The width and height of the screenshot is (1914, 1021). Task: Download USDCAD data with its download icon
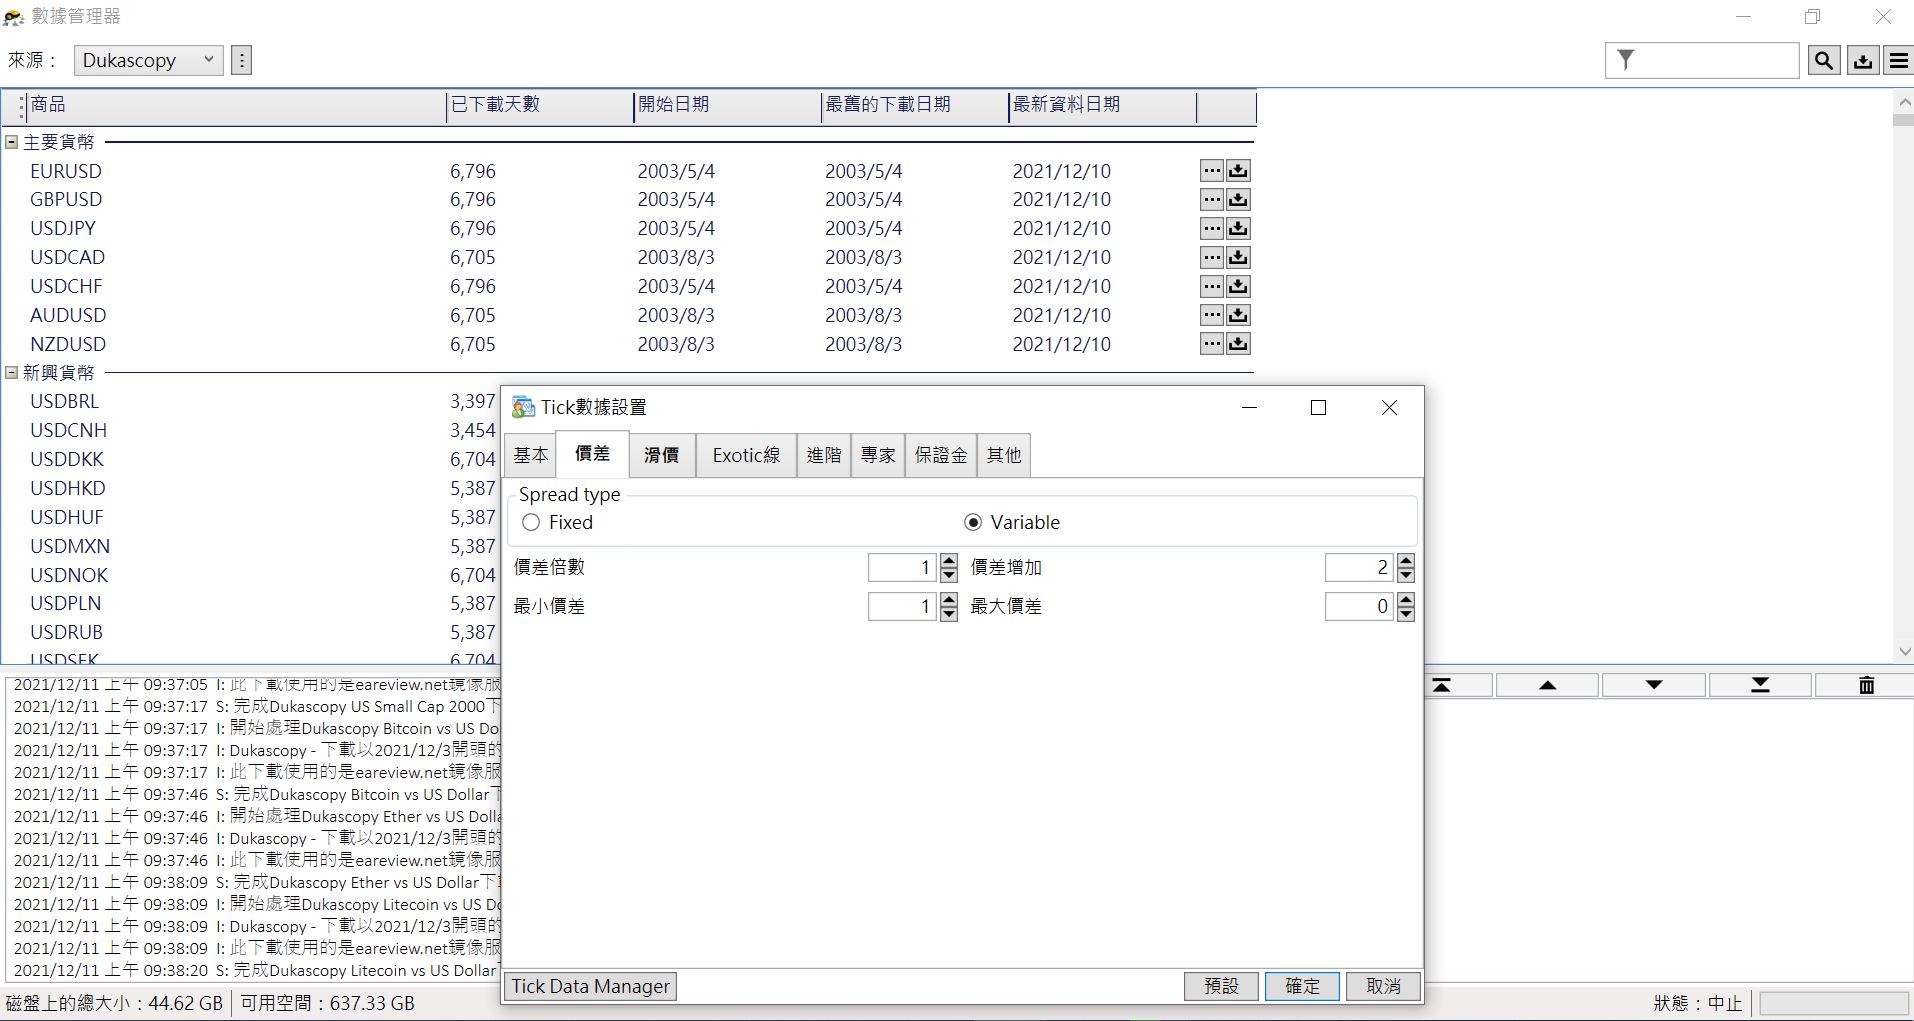1238,258
